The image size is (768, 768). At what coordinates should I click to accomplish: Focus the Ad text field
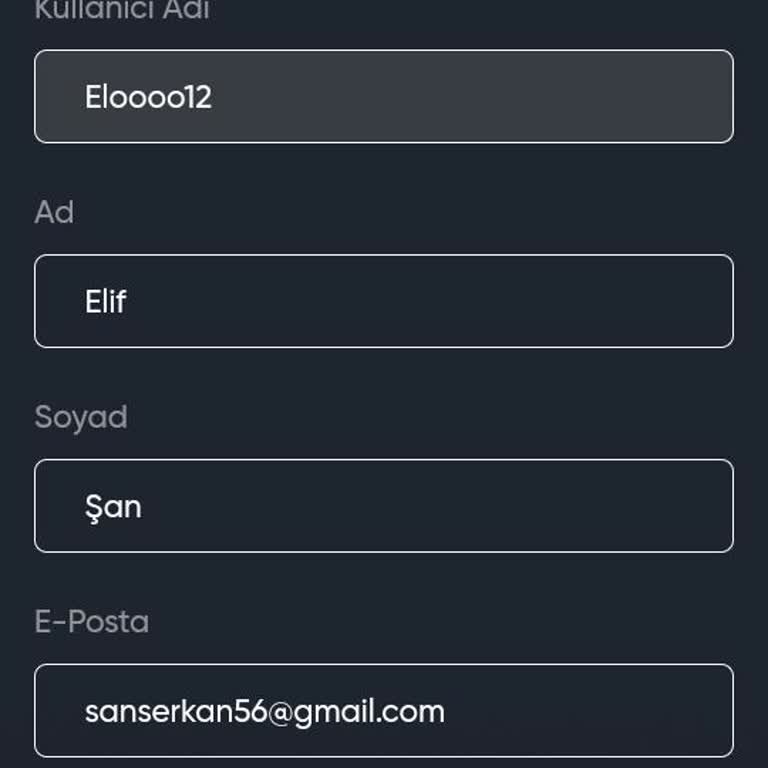click(384, 301)
